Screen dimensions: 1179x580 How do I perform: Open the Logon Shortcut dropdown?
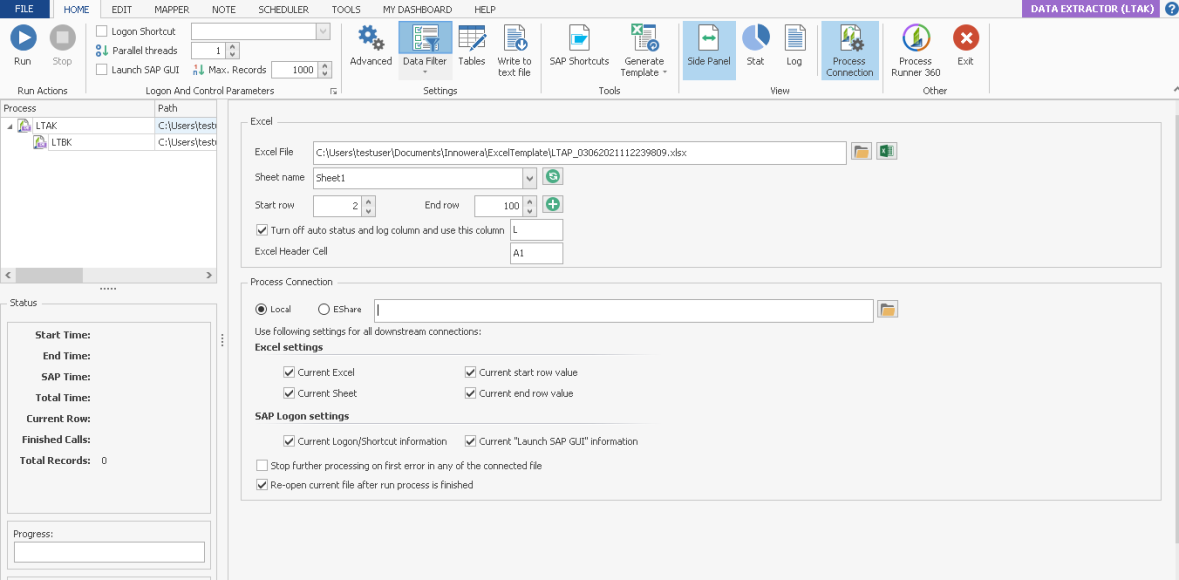pos(322,31)
